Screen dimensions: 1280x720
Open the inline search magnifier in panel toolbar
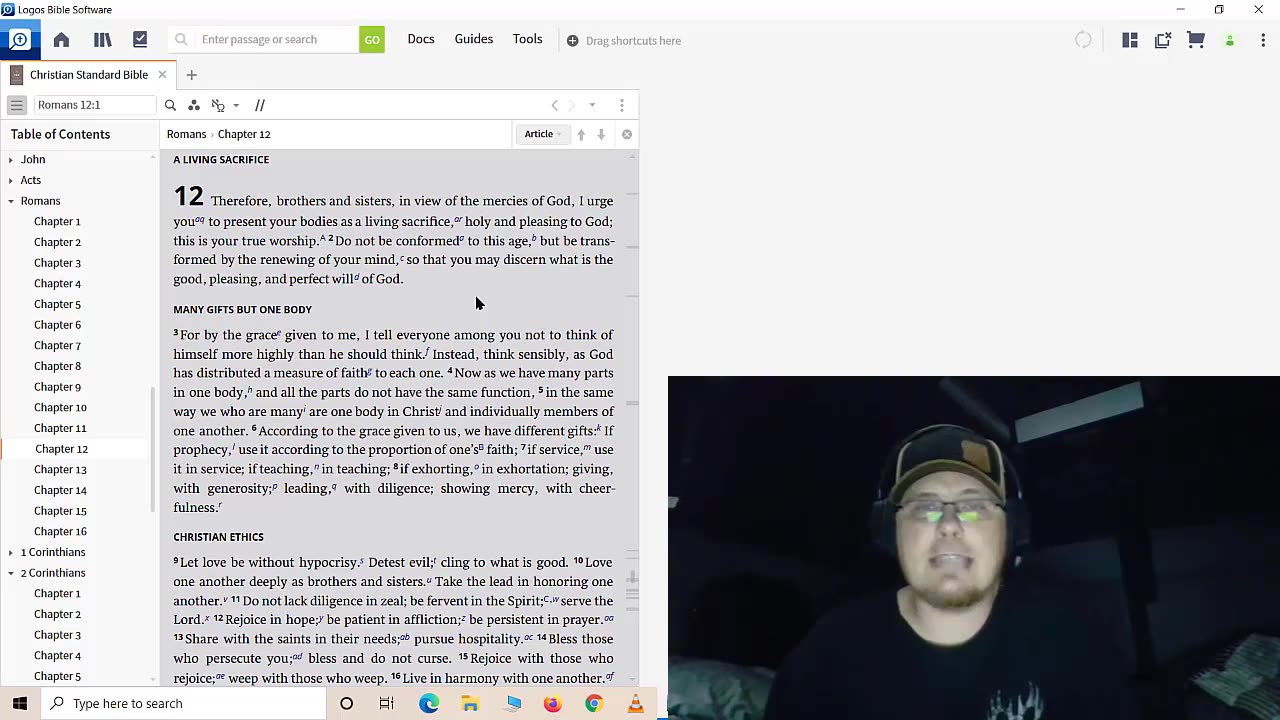[x=170, y=105]
